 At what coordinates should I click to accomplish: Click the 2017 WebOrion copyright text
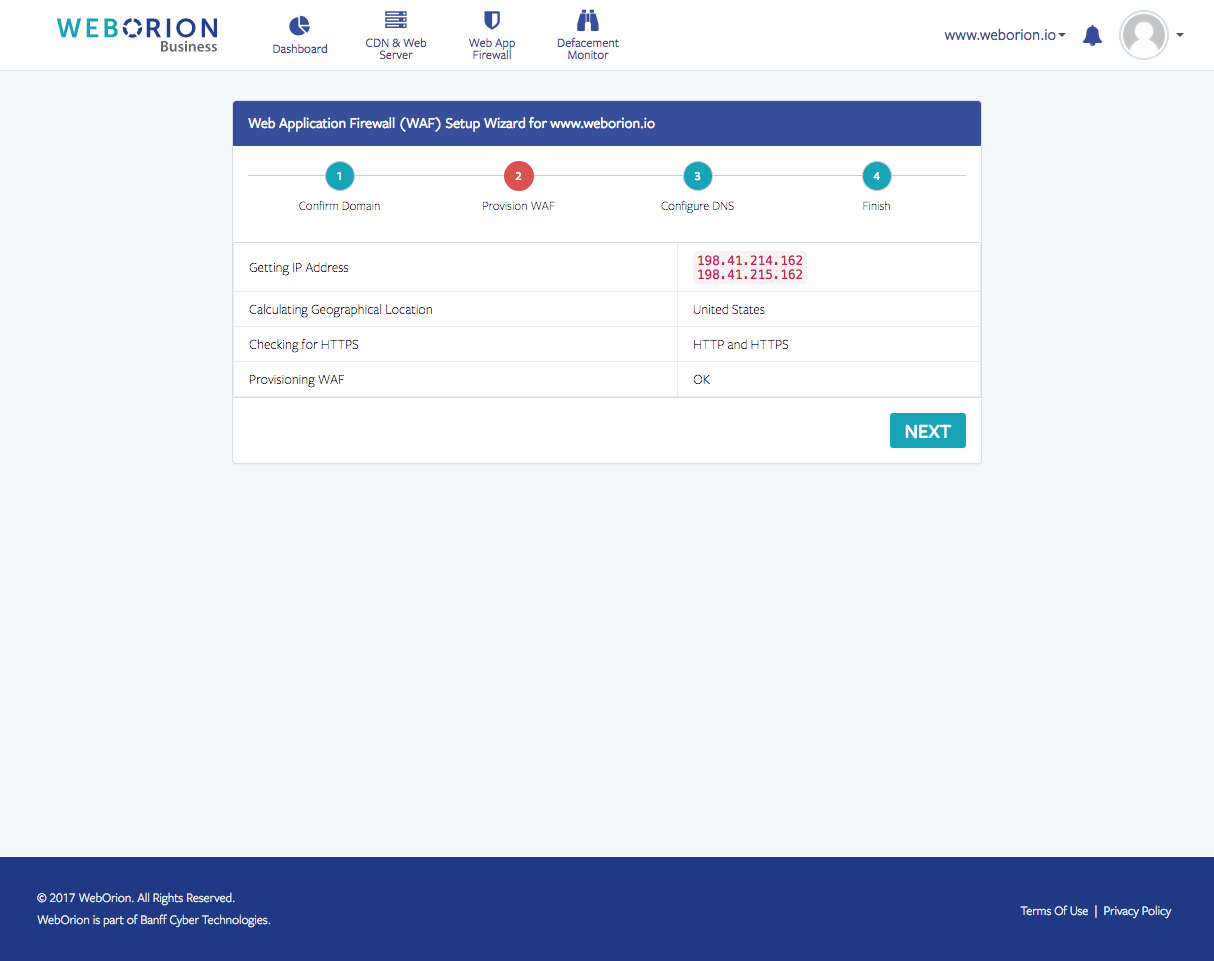tap(136, 898)
